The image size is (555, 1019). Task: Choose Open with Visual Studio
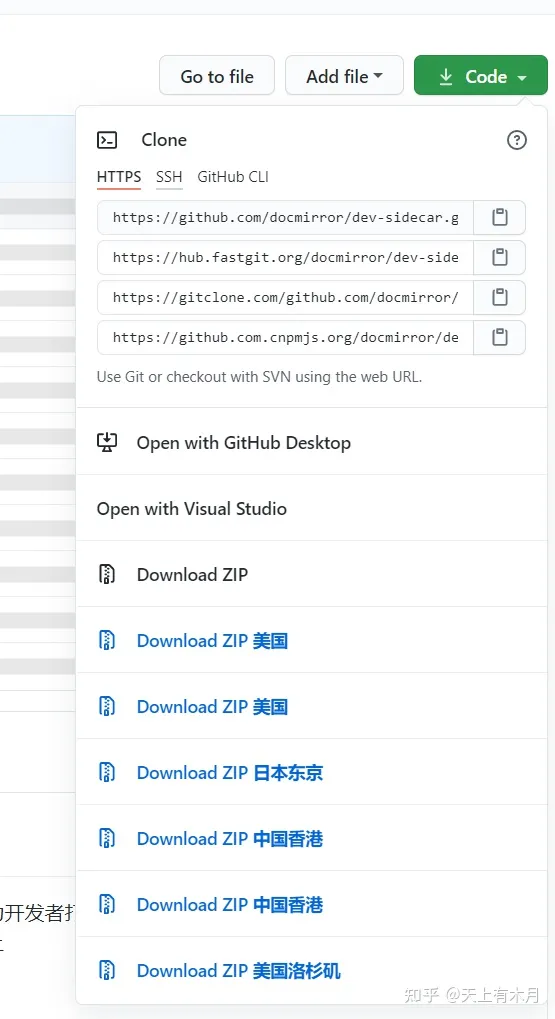pos(312,508)
